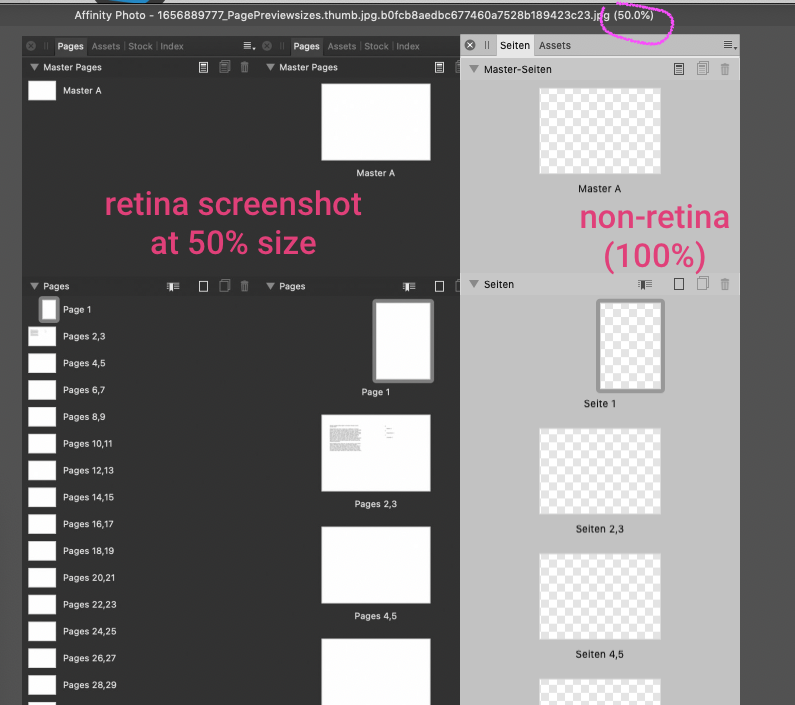
Task: Collapse Pages section in left list panel
Action: 34,286
